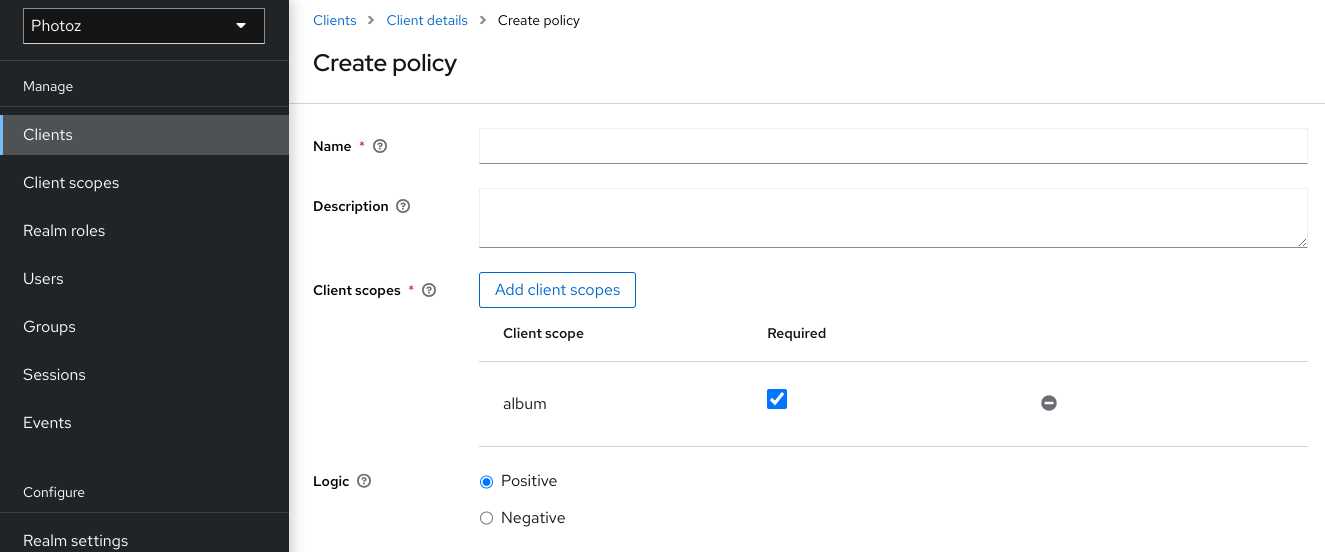Go to Realm roles page
Image resolution: width=1325 pixels, height=552 pixels.
pos(64,231)
